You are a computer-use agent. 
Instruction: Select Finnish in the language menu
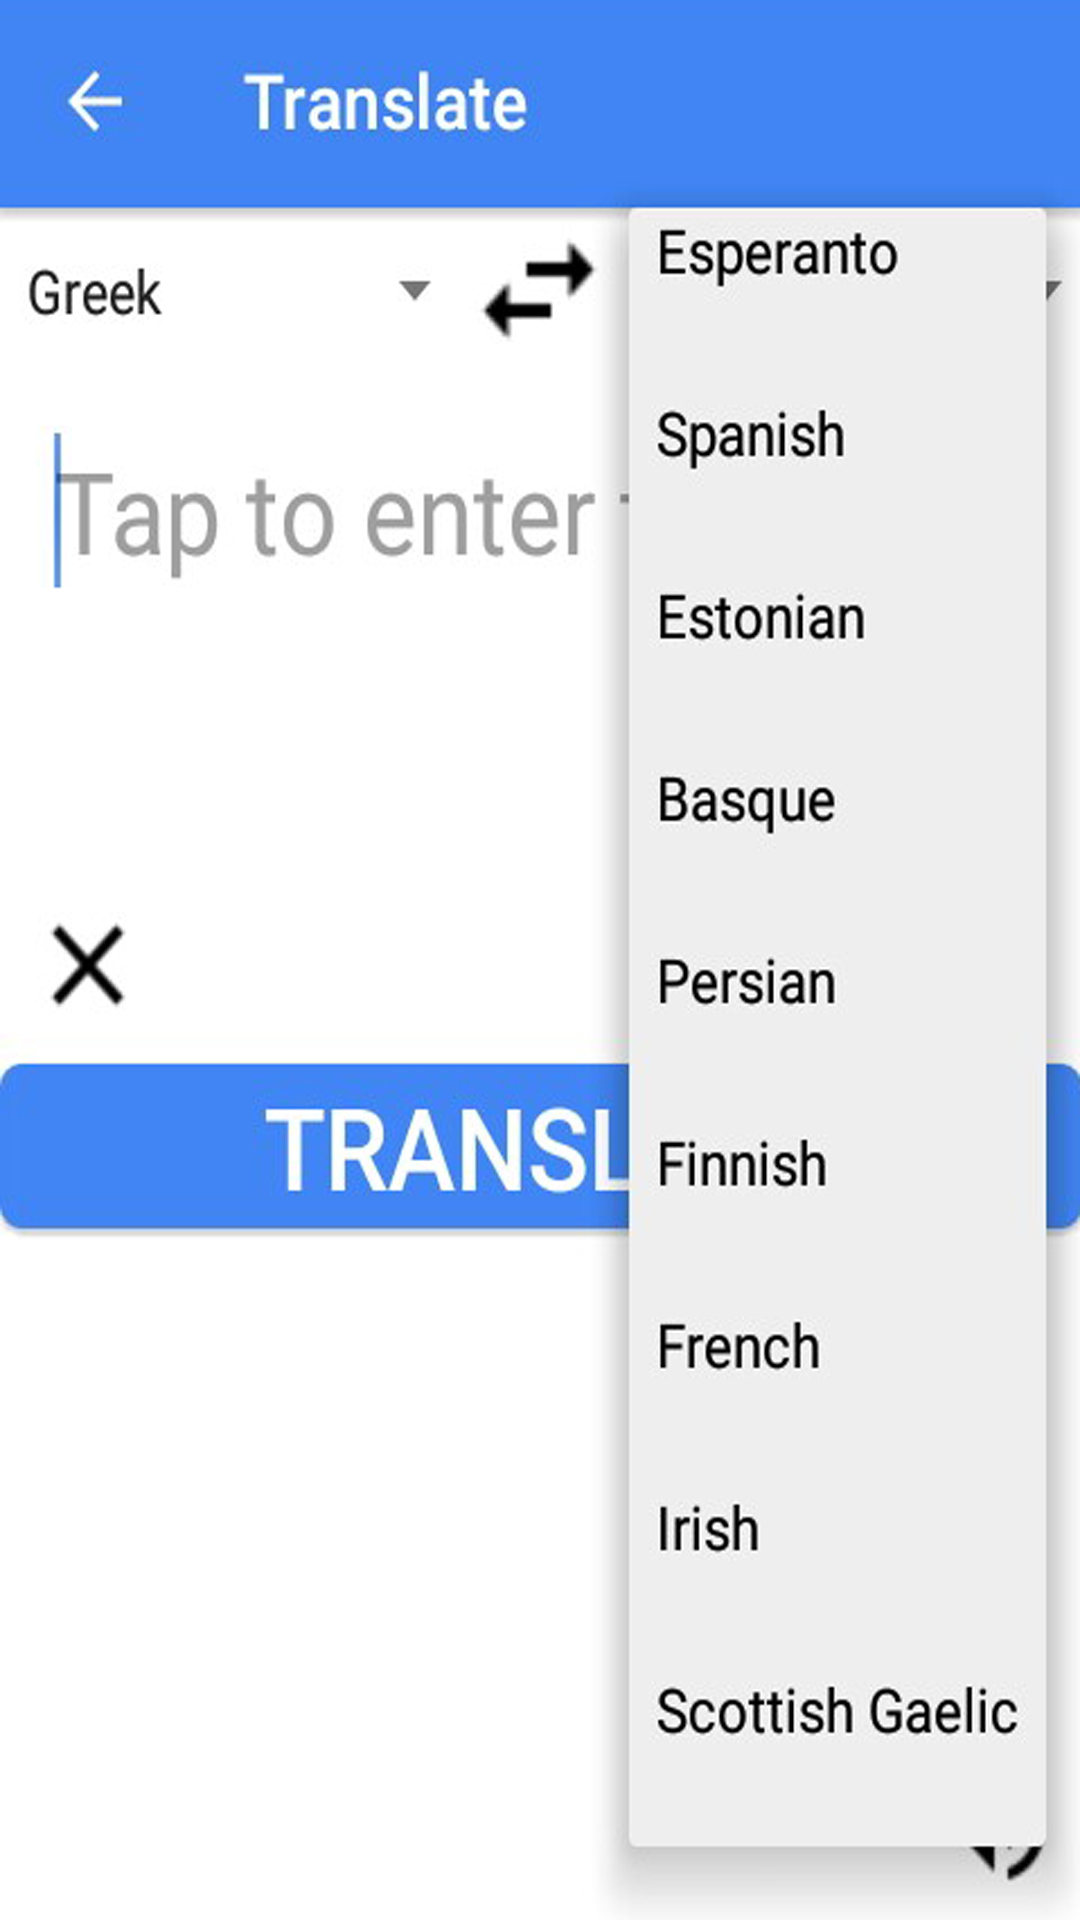[742, 1165]
